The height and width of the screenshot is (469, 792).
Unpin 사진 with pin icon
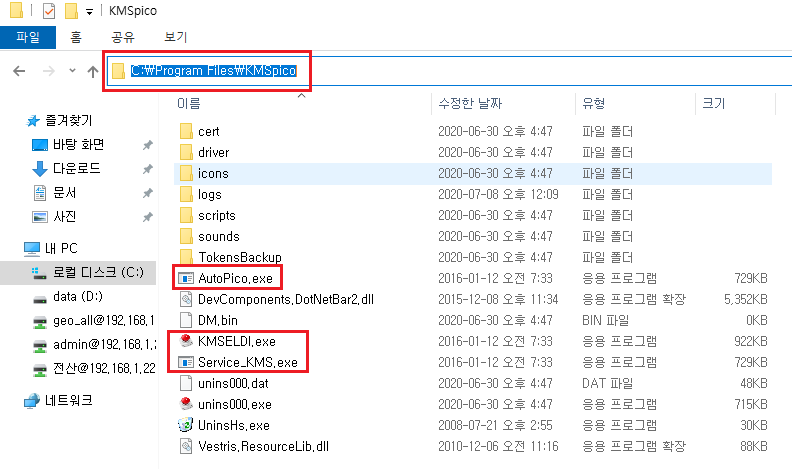tap(147, 217)
